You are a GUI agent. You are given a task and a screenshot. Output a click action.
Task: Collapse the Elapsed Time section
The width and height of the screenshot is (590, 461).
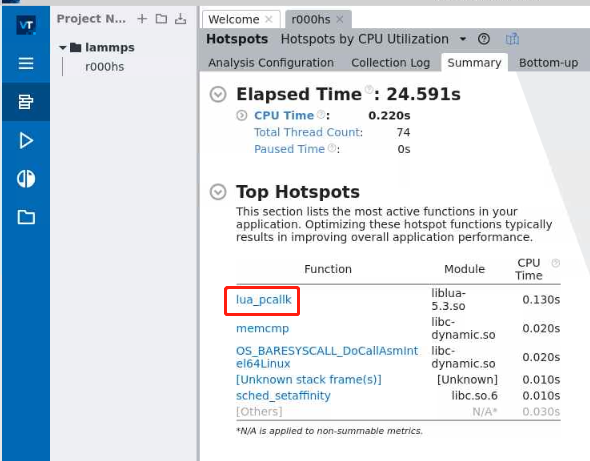[x=218, y=94]
